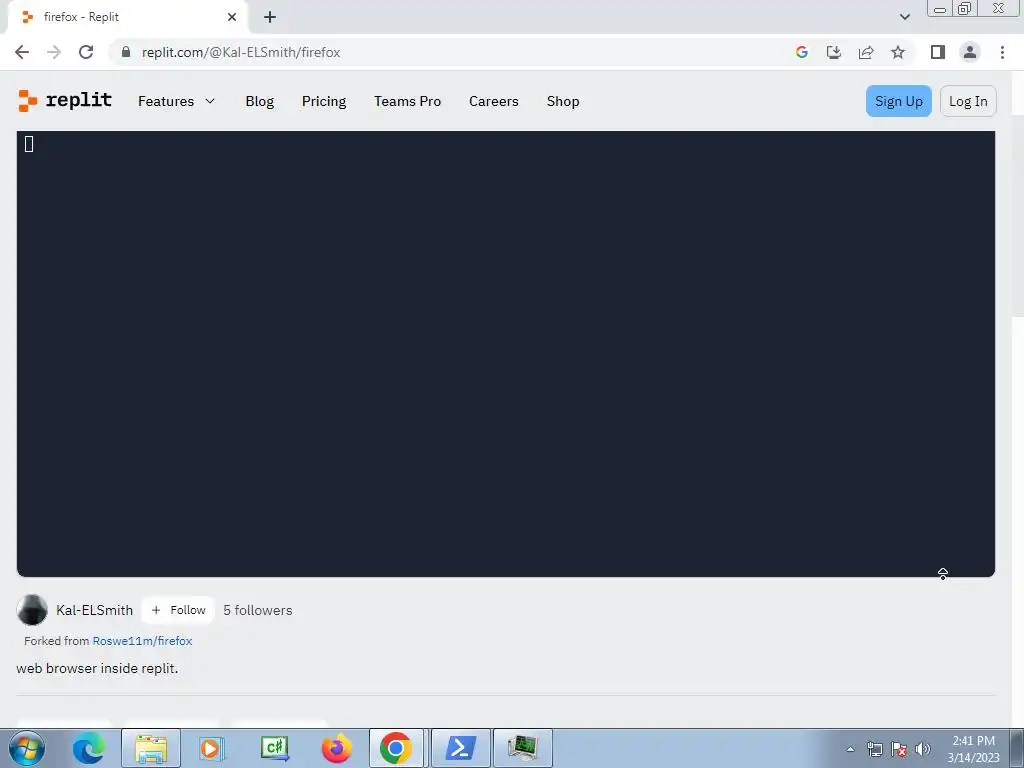Switch to Chrome taskbar button
The width and height of the screenshot is (1024, 768).
[396, 748]
